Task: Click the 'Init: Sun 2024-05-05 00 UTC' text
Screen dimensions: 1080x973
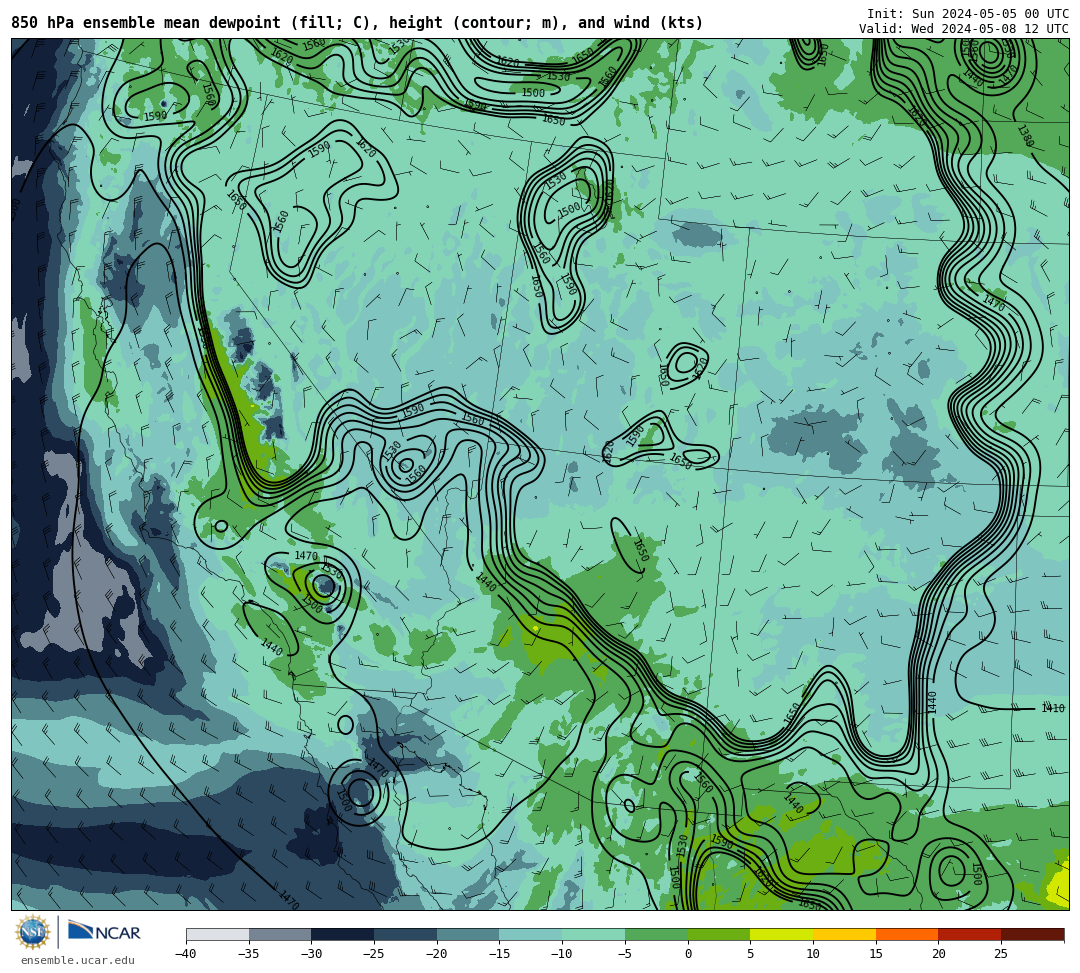Action: 968,14
